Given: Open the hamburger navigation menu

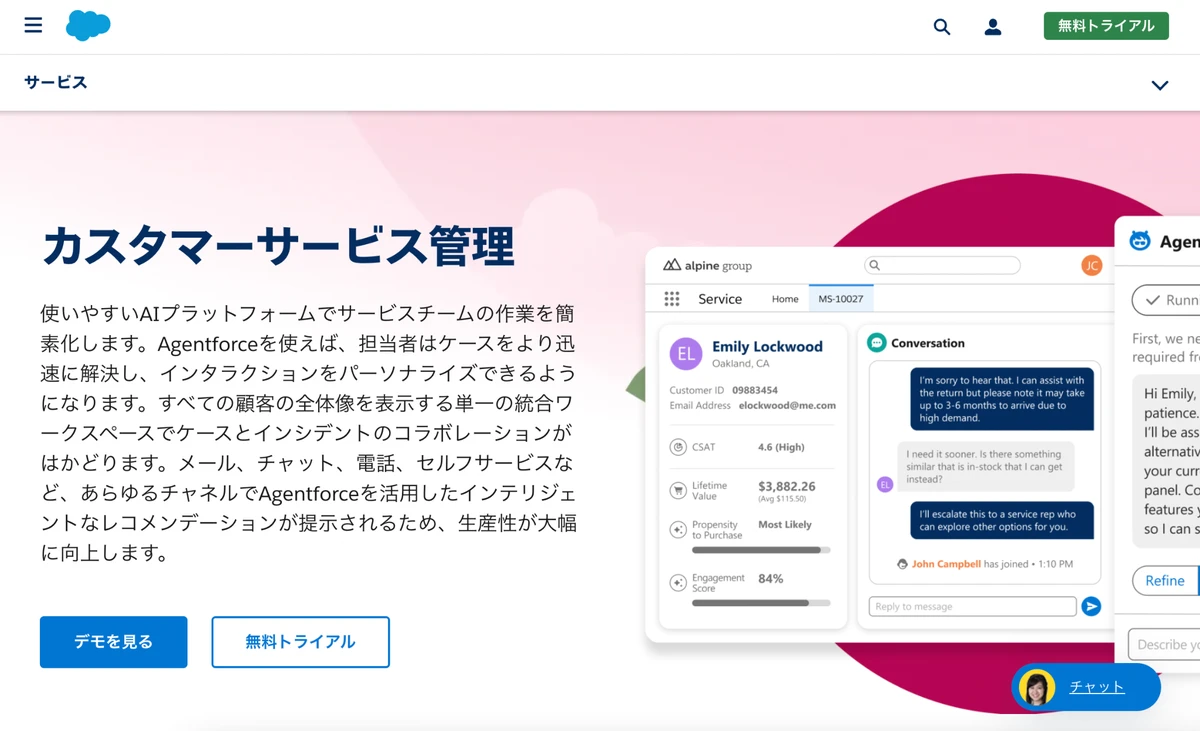Looking at the screenshot, I should coord(33,25).
